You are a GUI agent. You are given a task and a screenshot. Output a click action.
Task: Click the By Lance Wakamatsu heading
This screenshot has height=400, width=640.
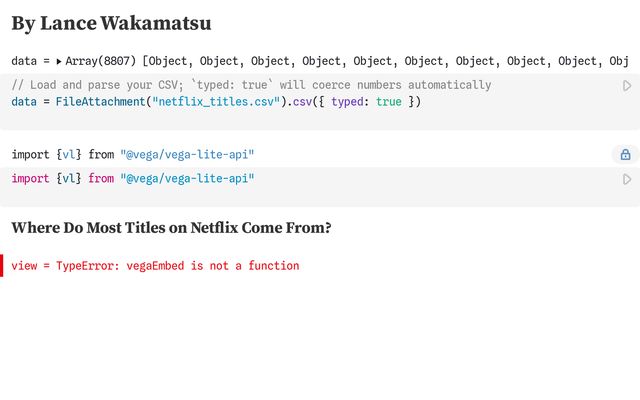[111, 23]
